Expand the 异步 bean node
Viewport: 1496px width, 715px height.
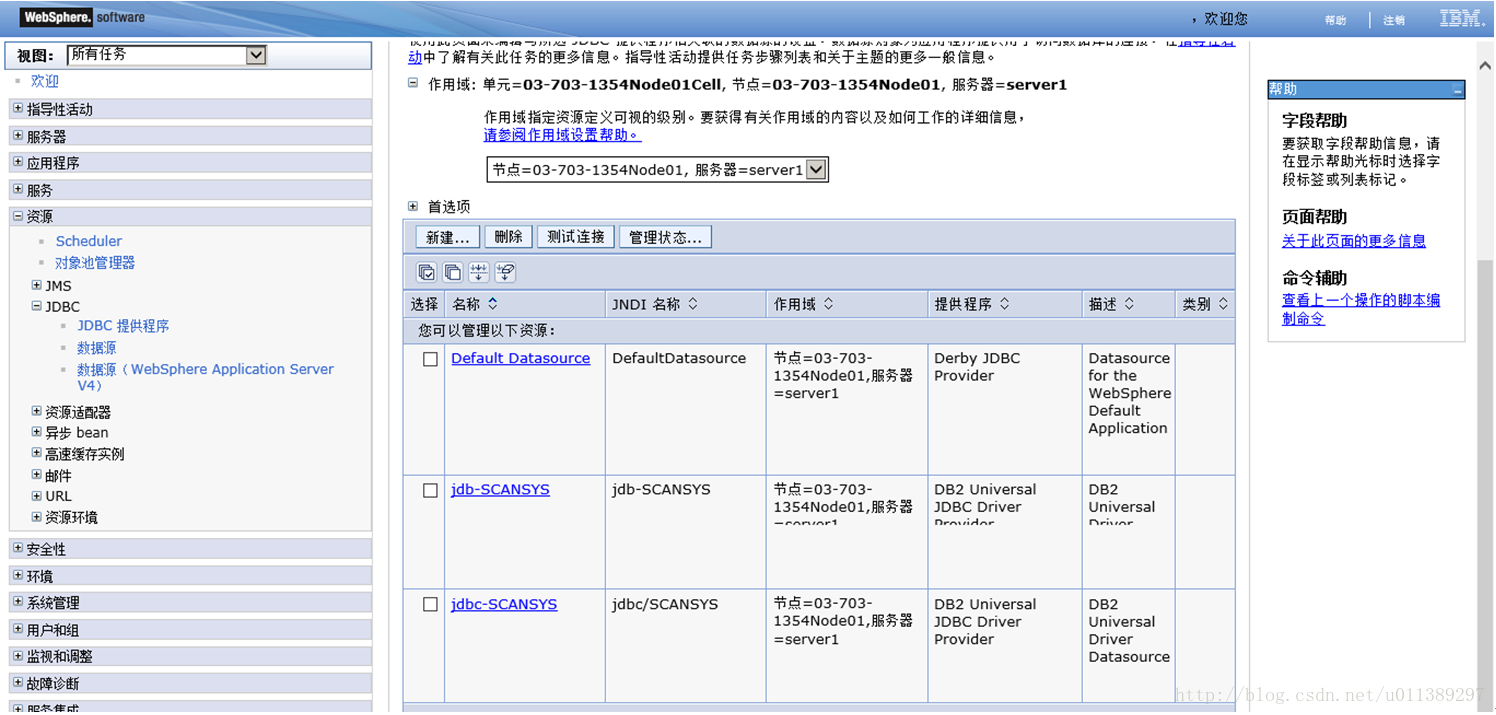click(x=37, y=432)
